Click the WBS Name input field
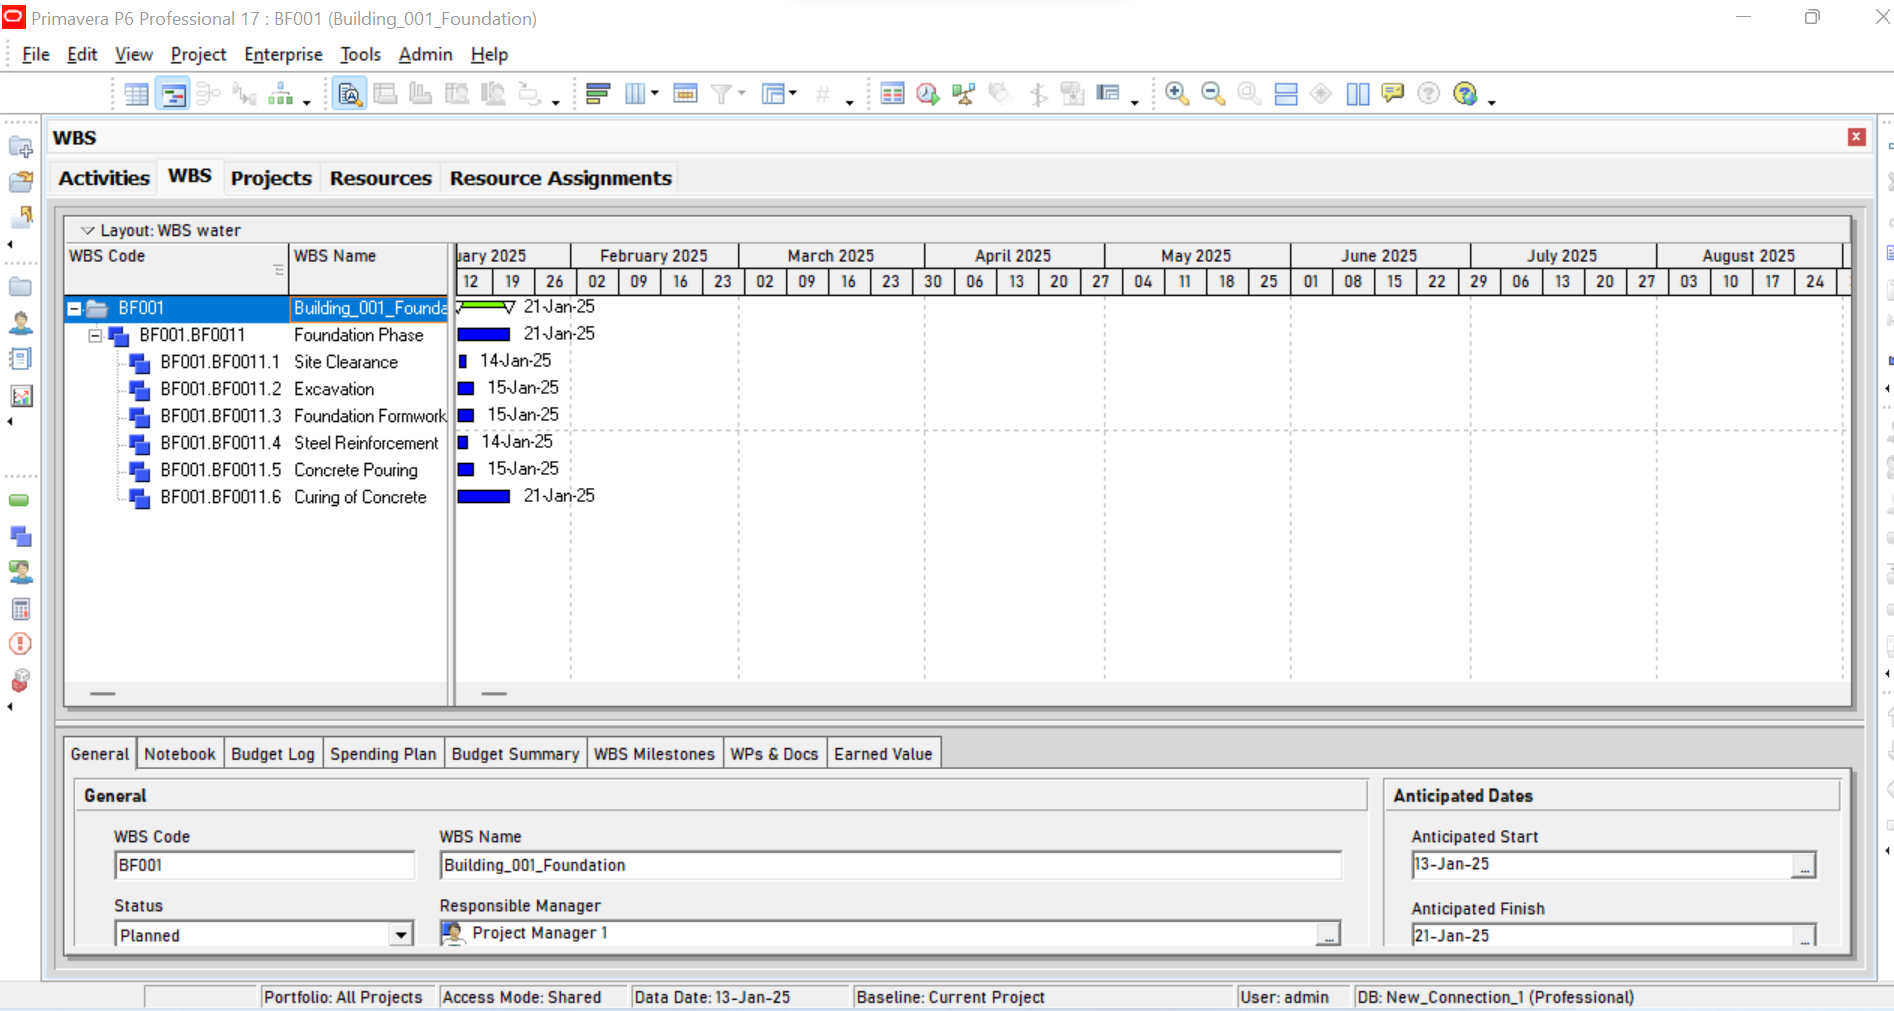This screenshot has height=1011, width=1894. point(890,865)
